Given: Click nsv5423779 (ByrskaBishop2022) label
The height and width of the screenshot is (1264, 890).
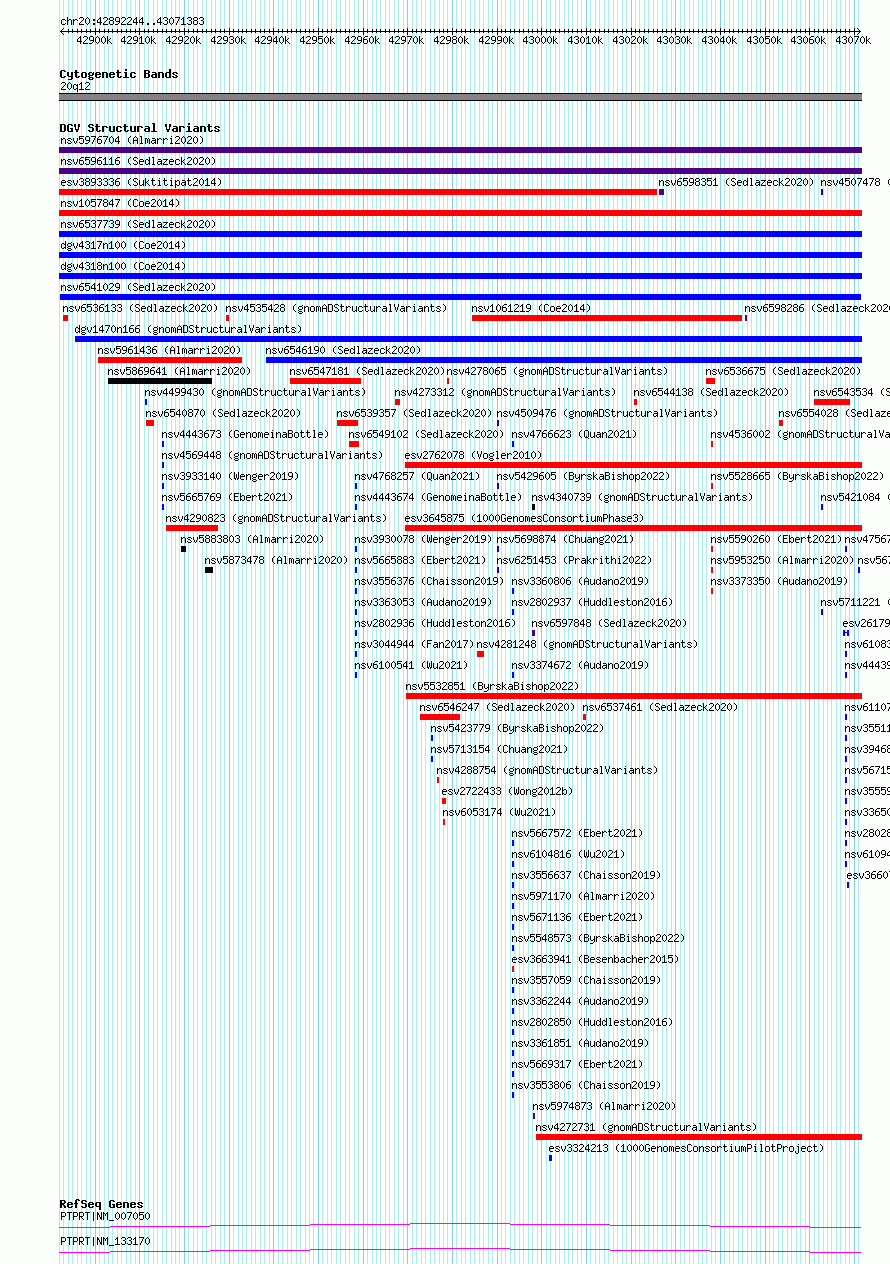Looking at the screenshot, I should (x=517, y=728).
